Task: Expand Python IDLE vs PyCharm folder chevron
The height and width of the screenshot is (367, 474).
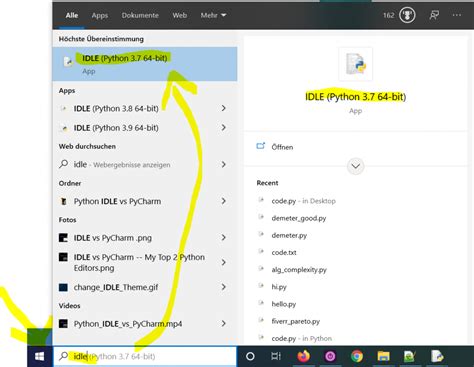Action: pyautogui.click(x=224, y=201)
